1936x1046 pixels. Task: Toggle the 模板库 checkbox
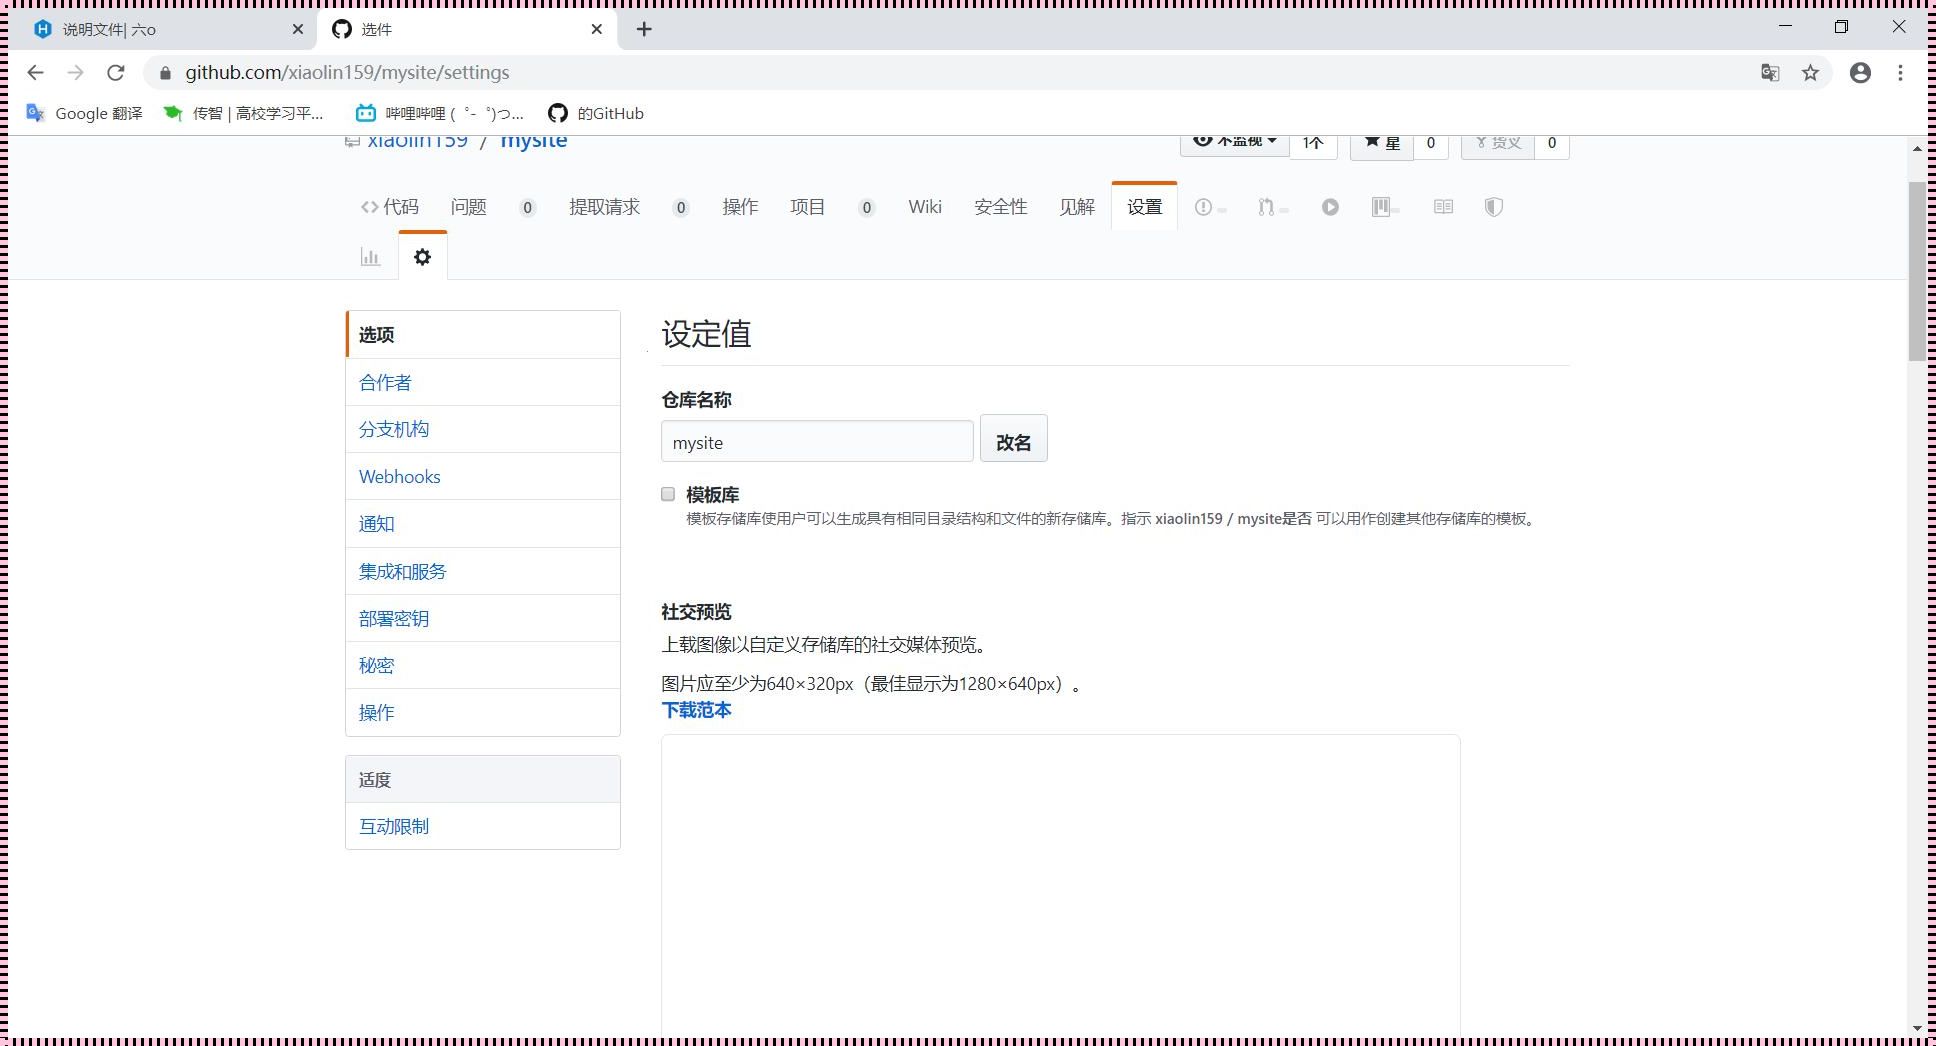[668, 494]
